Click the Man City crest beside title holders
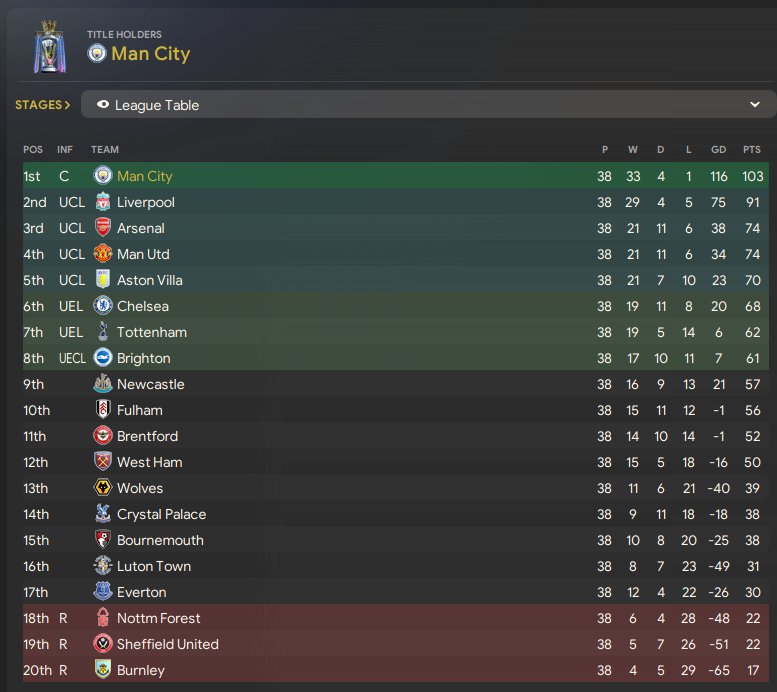 point(97,54)
